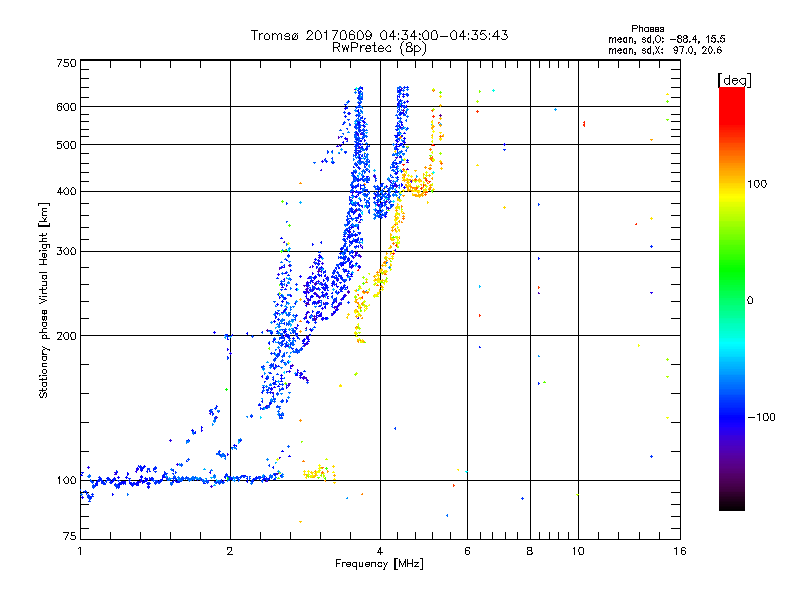The image size is (800, 600).
Task: Click the orange X-mode cluster at 400 km
Action: (417, 184)
